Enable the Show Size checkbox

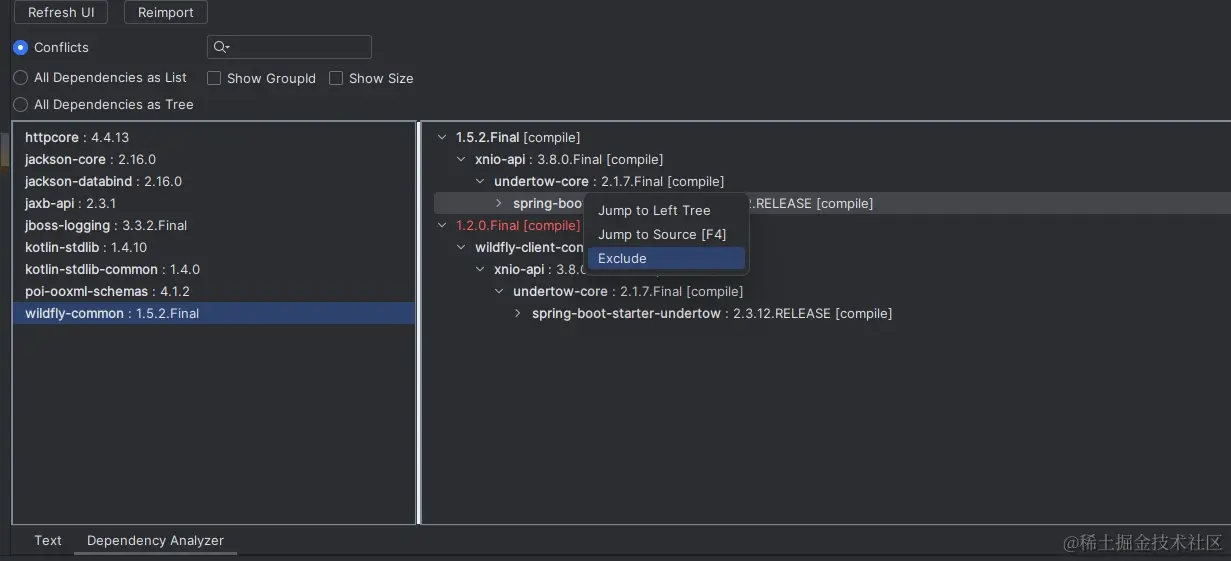click(336, 78)
